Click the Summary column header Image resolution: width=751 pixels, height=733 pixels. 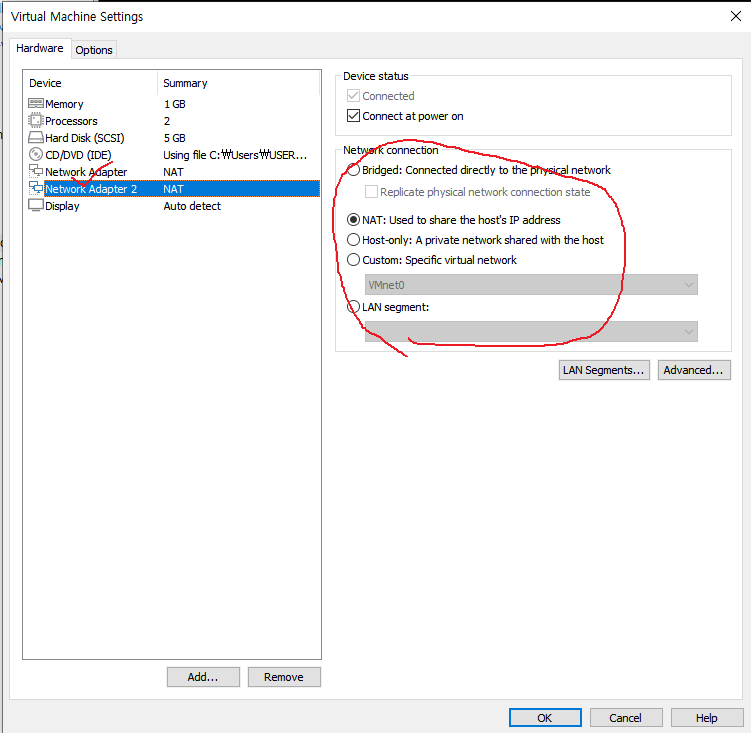tap(238, 83)
